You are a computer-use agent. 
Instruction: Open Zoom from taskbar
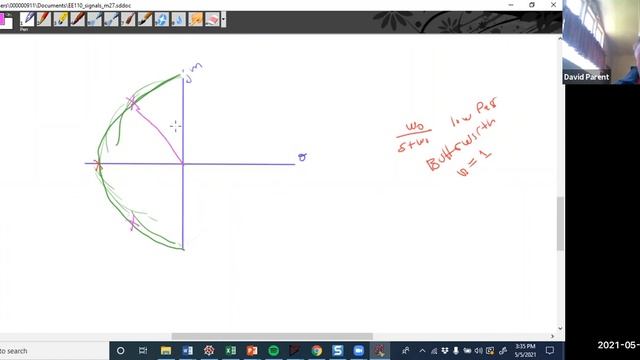(x=359, y=351)
